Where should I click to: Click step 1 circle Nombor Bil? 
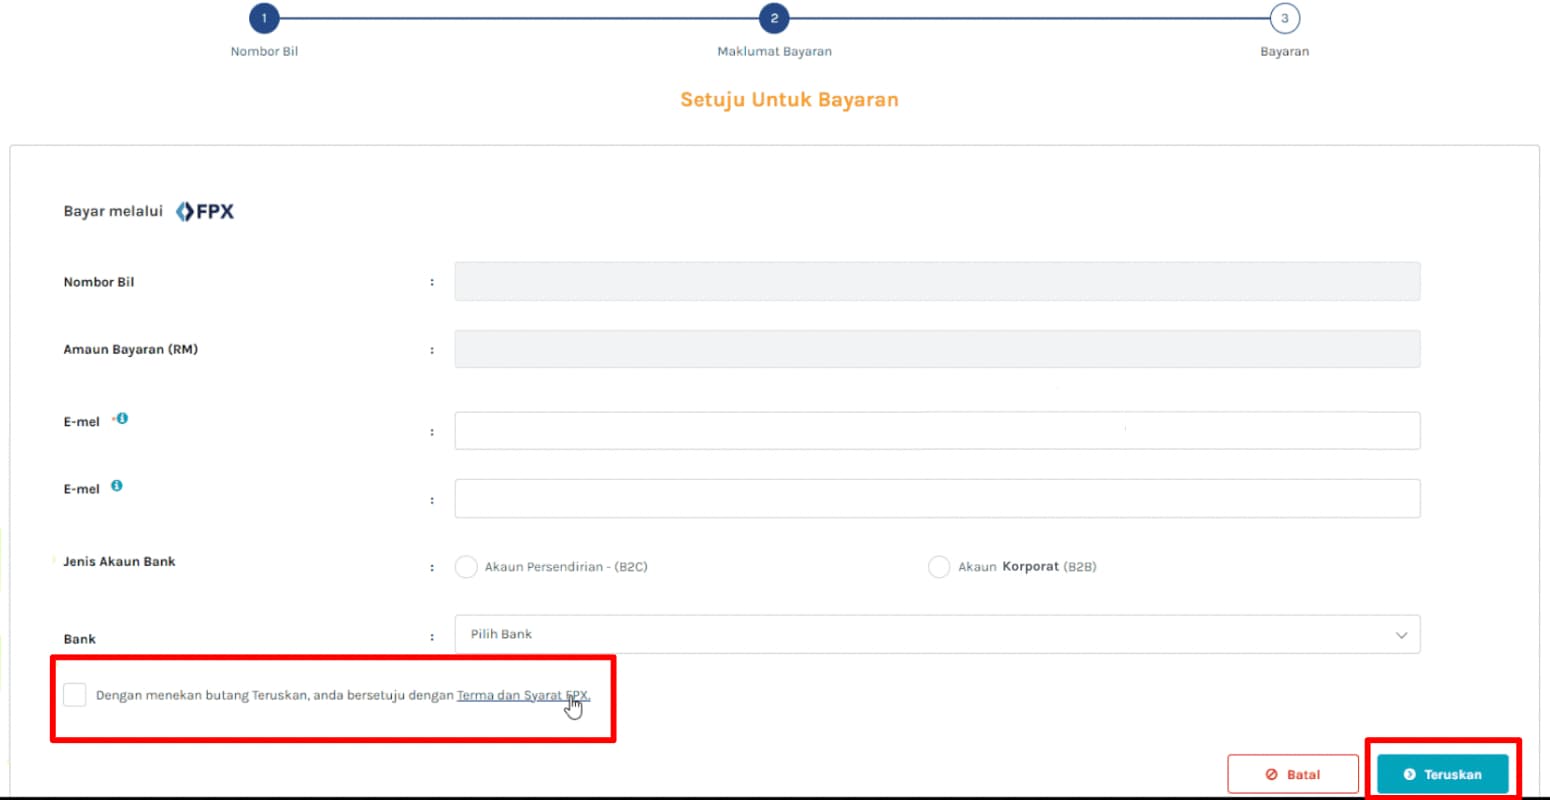click(264, 18)
